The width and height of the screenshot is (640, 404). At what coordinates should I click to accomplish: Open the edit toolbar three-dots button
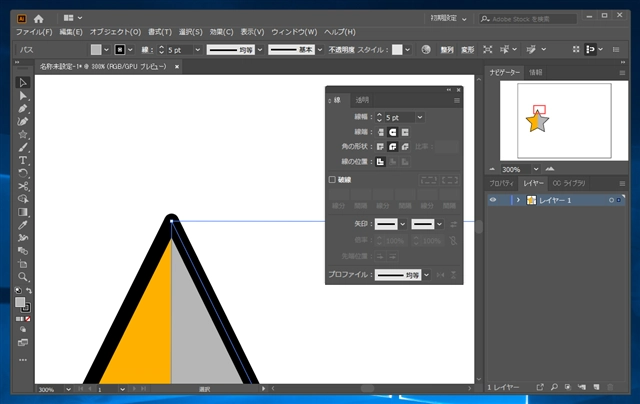(23, 360)
